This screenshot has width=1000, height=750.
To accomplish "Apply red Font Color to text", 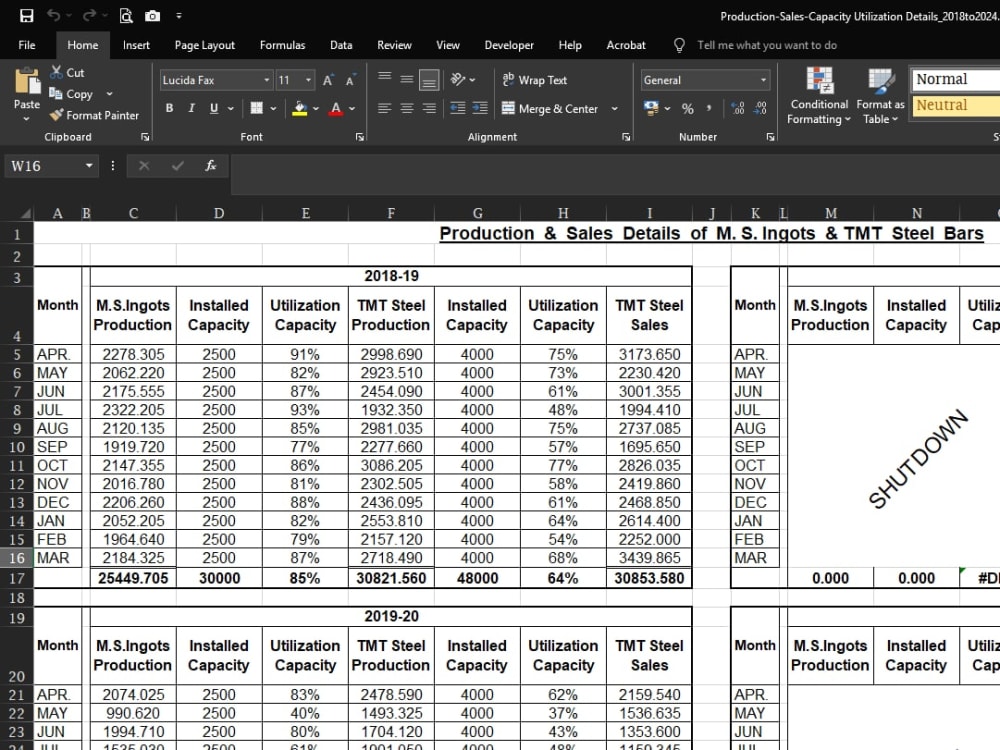I will (x=336, y=108).
